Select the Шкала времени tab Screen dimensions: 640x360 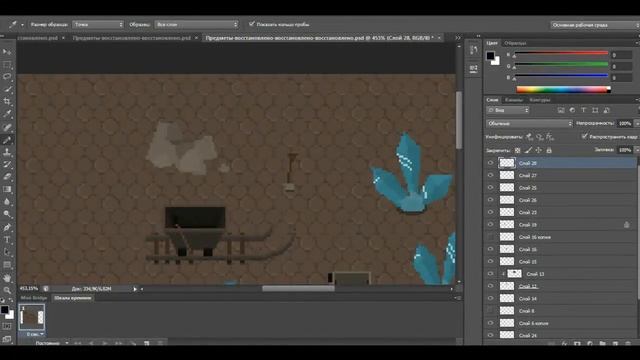click(x=73, y=298)
